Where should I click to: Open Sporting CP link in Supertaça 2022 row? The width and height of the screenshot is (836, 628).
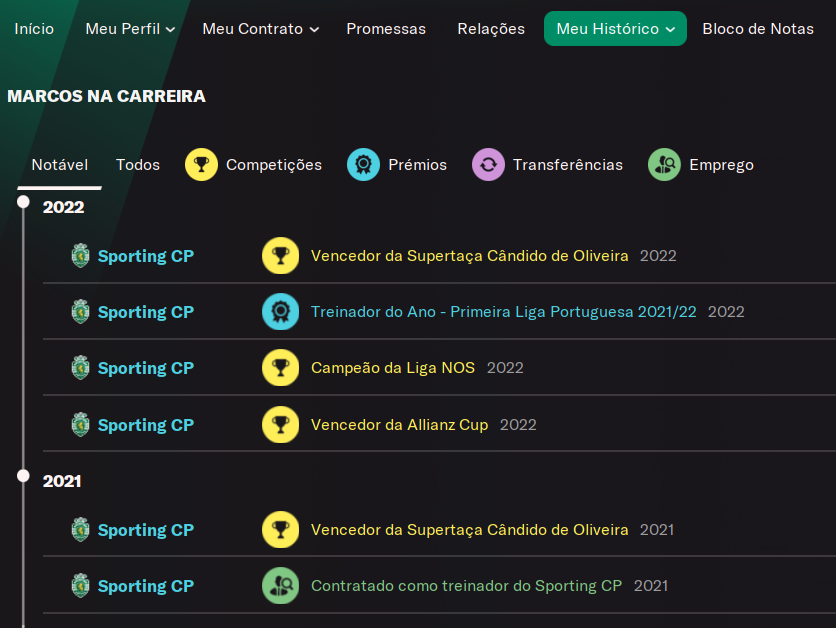point(146,256)
